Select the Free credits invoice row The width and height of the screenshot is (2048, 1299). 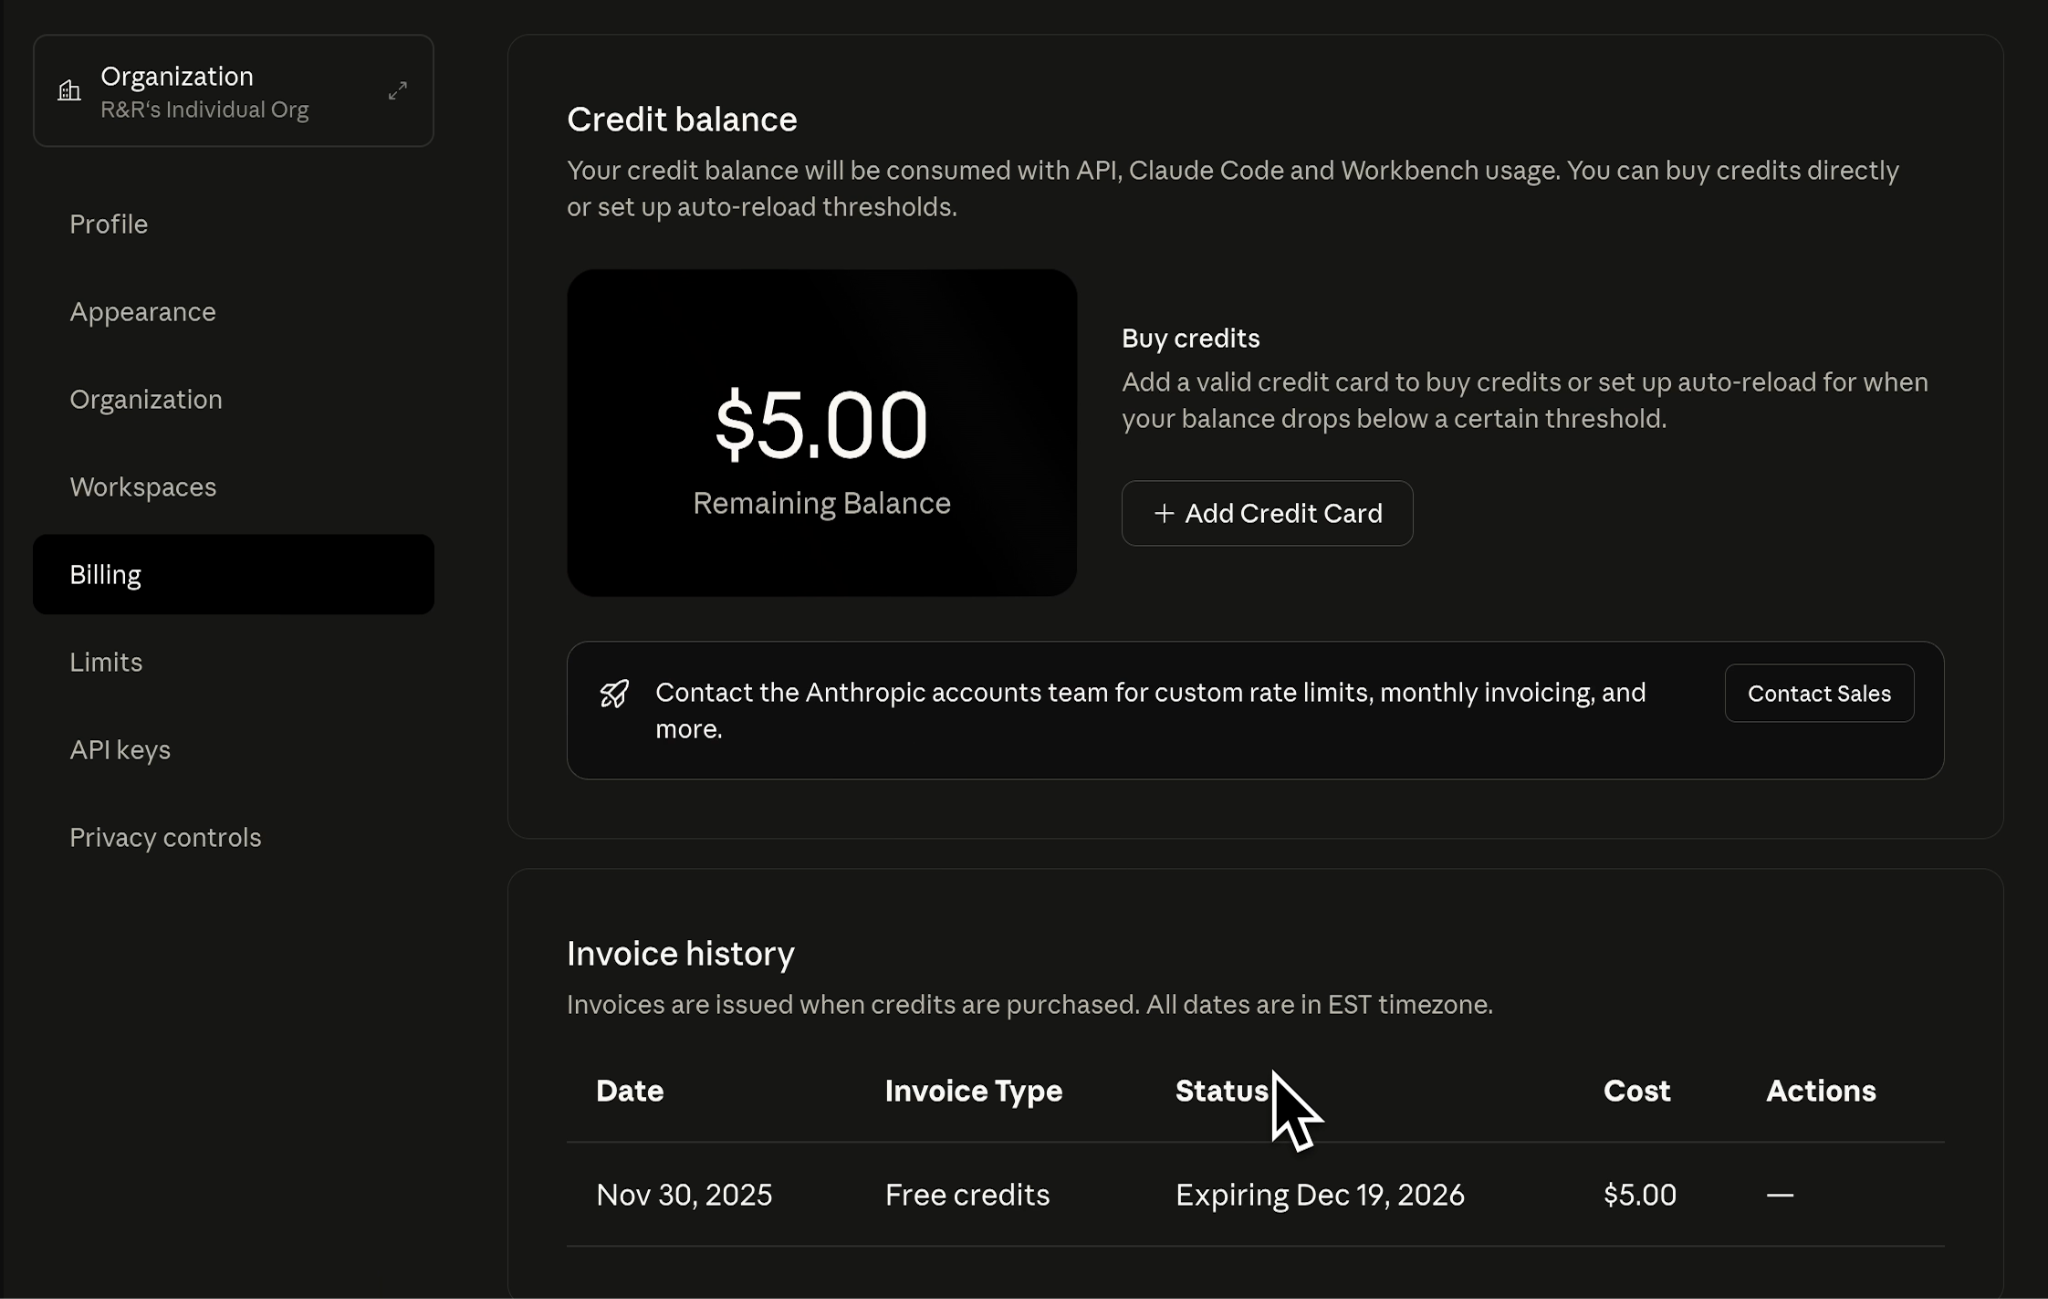coord(966,1194)
